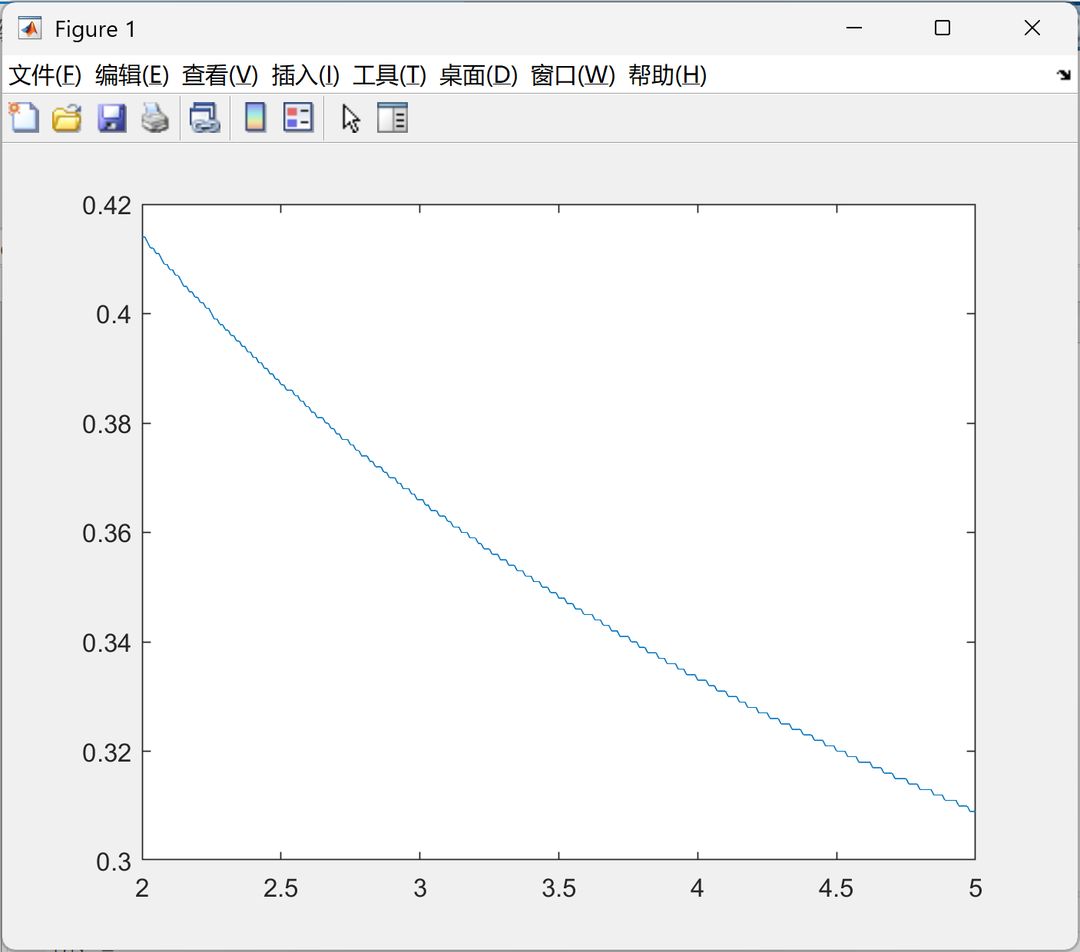Open the 文件(F) menu
This screenshot has width=1080, height=952.
tap(45, 74)
